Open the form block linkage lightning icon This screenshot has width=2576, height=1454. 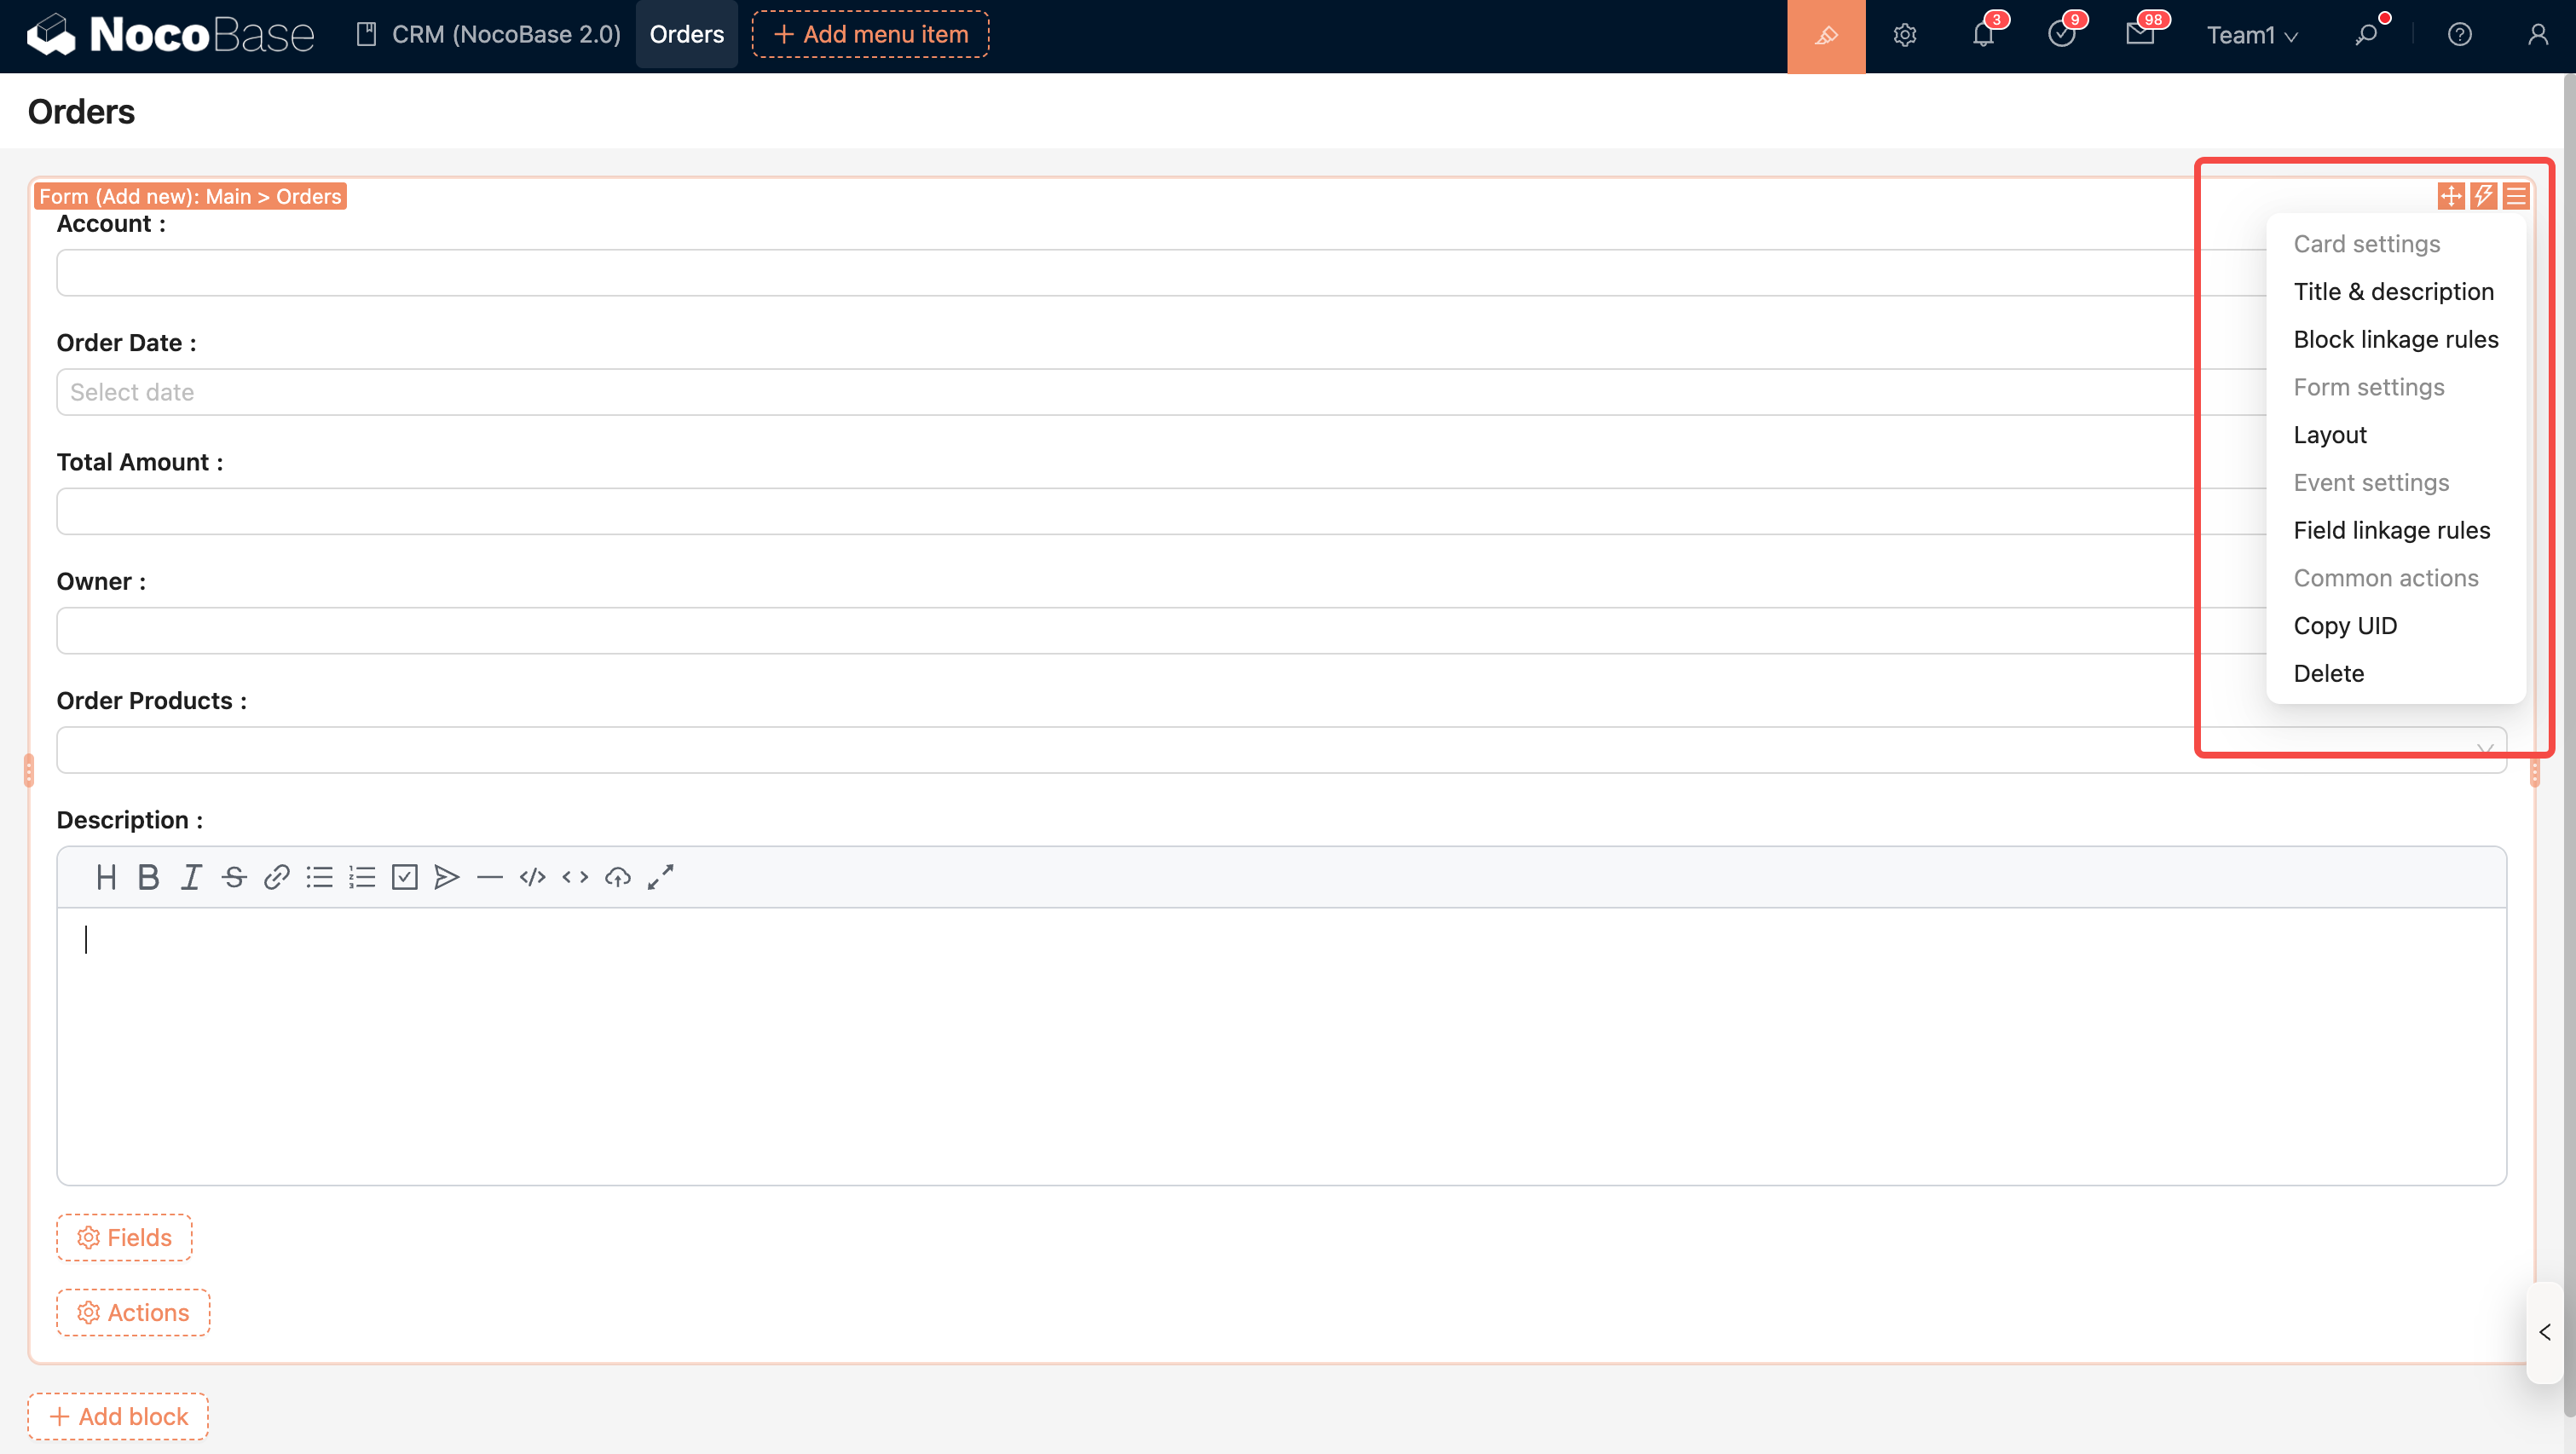point(2483,196)
